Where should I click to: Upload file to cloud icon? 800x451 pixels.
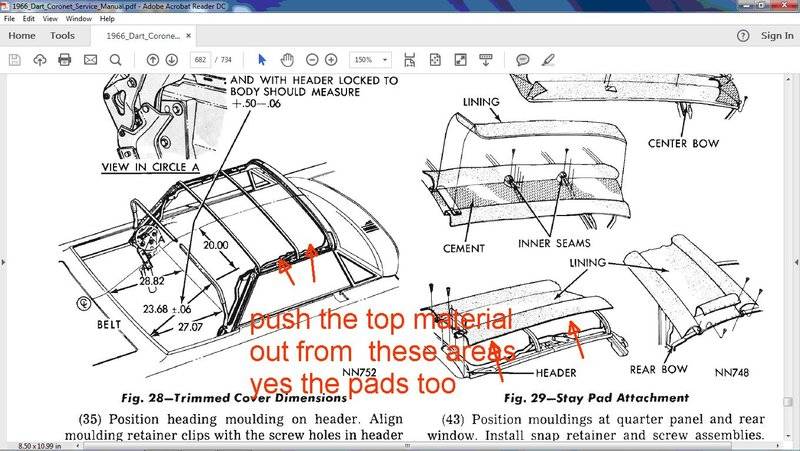(x=40, y=60)
